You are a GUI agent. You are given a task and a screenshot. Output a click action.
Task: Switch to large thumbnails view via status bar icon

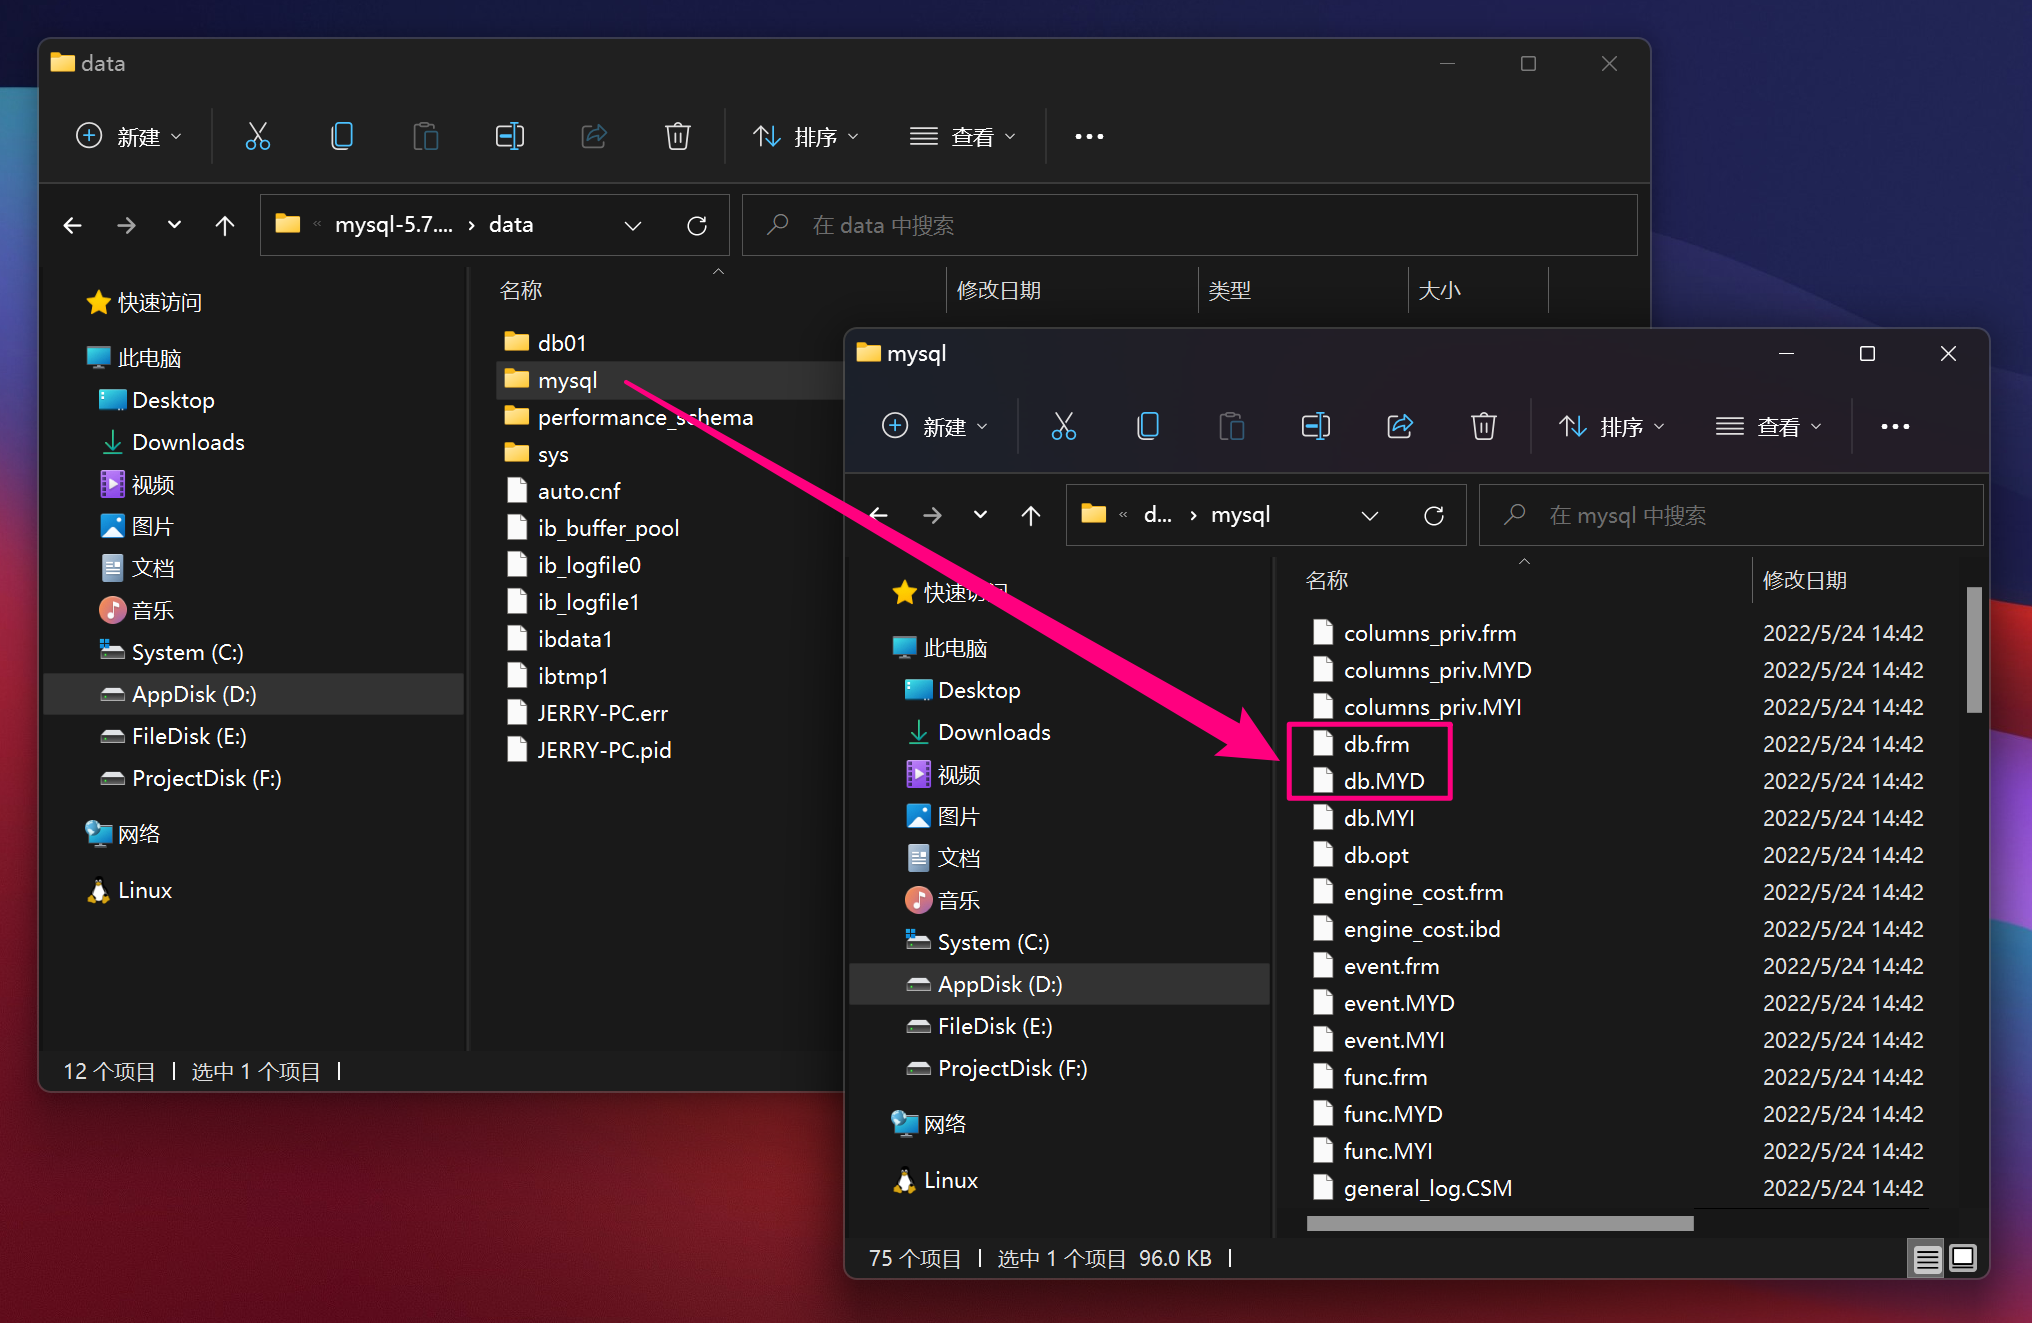point(1963,1258)
